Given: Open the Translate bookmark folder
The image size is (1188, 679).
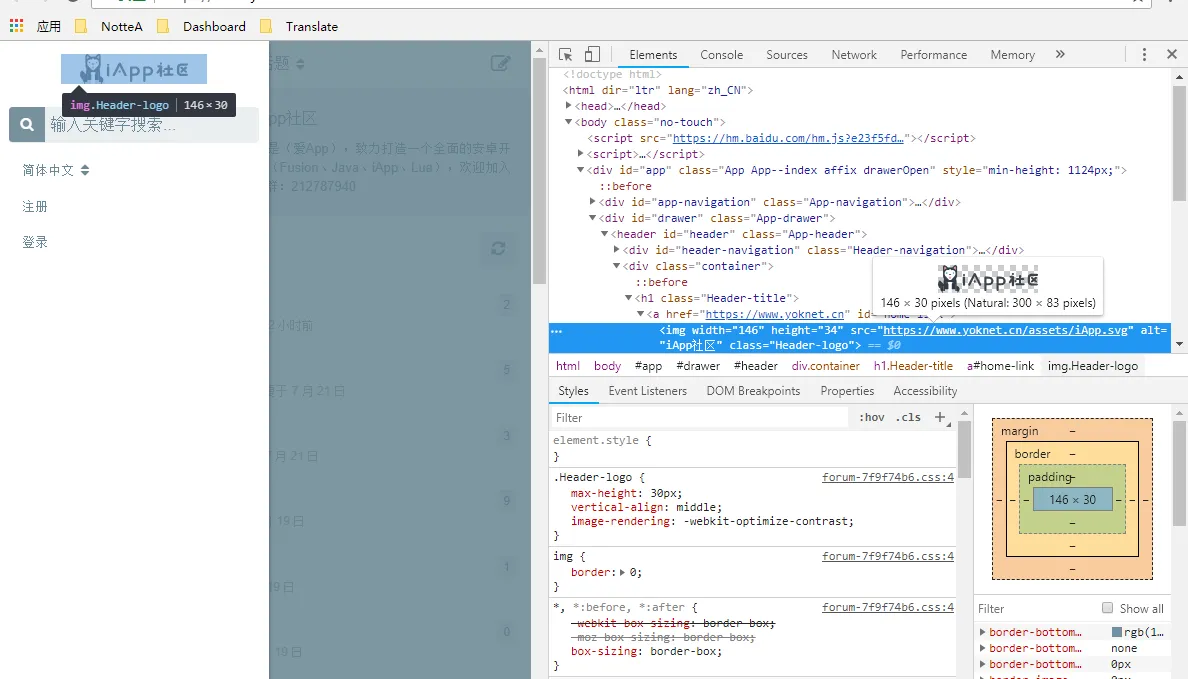Looking at the screenshot, I should pyautogui.click(x=299, y=27).
